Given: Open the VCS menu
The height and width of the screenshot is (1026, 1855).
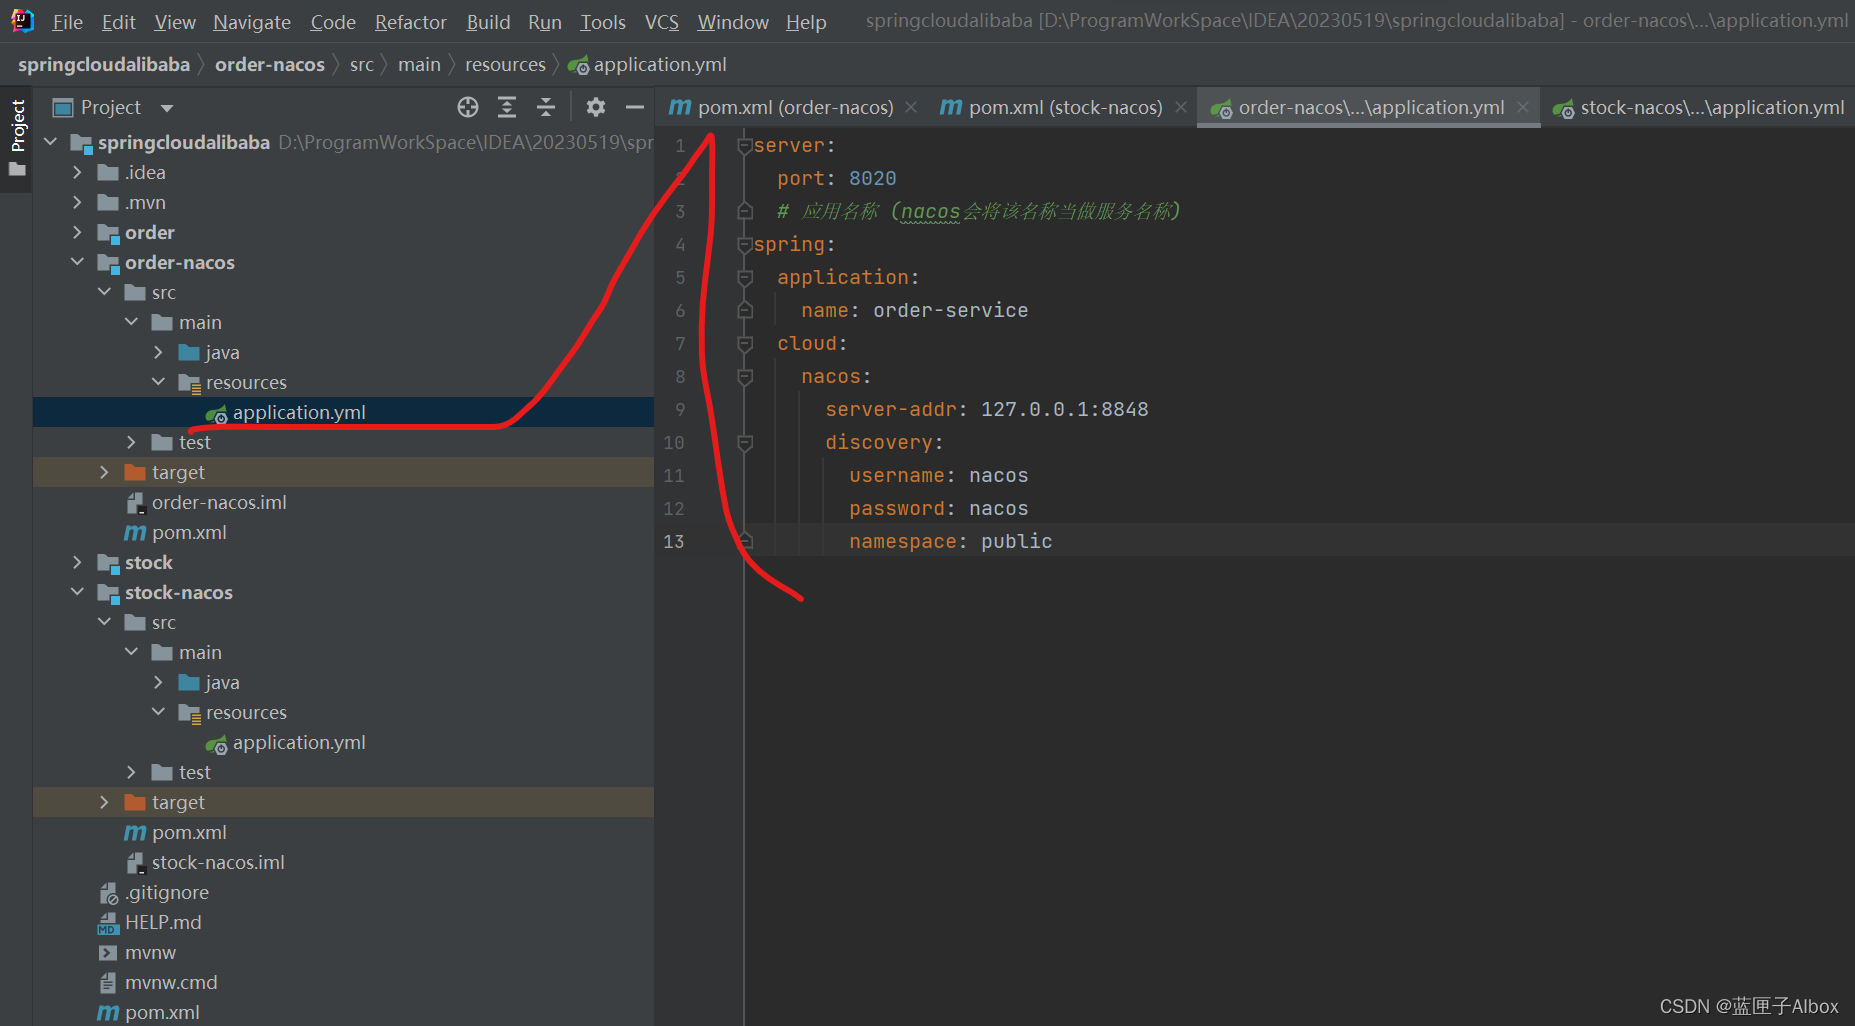Looking at the screenshot, I should point(662,22).
